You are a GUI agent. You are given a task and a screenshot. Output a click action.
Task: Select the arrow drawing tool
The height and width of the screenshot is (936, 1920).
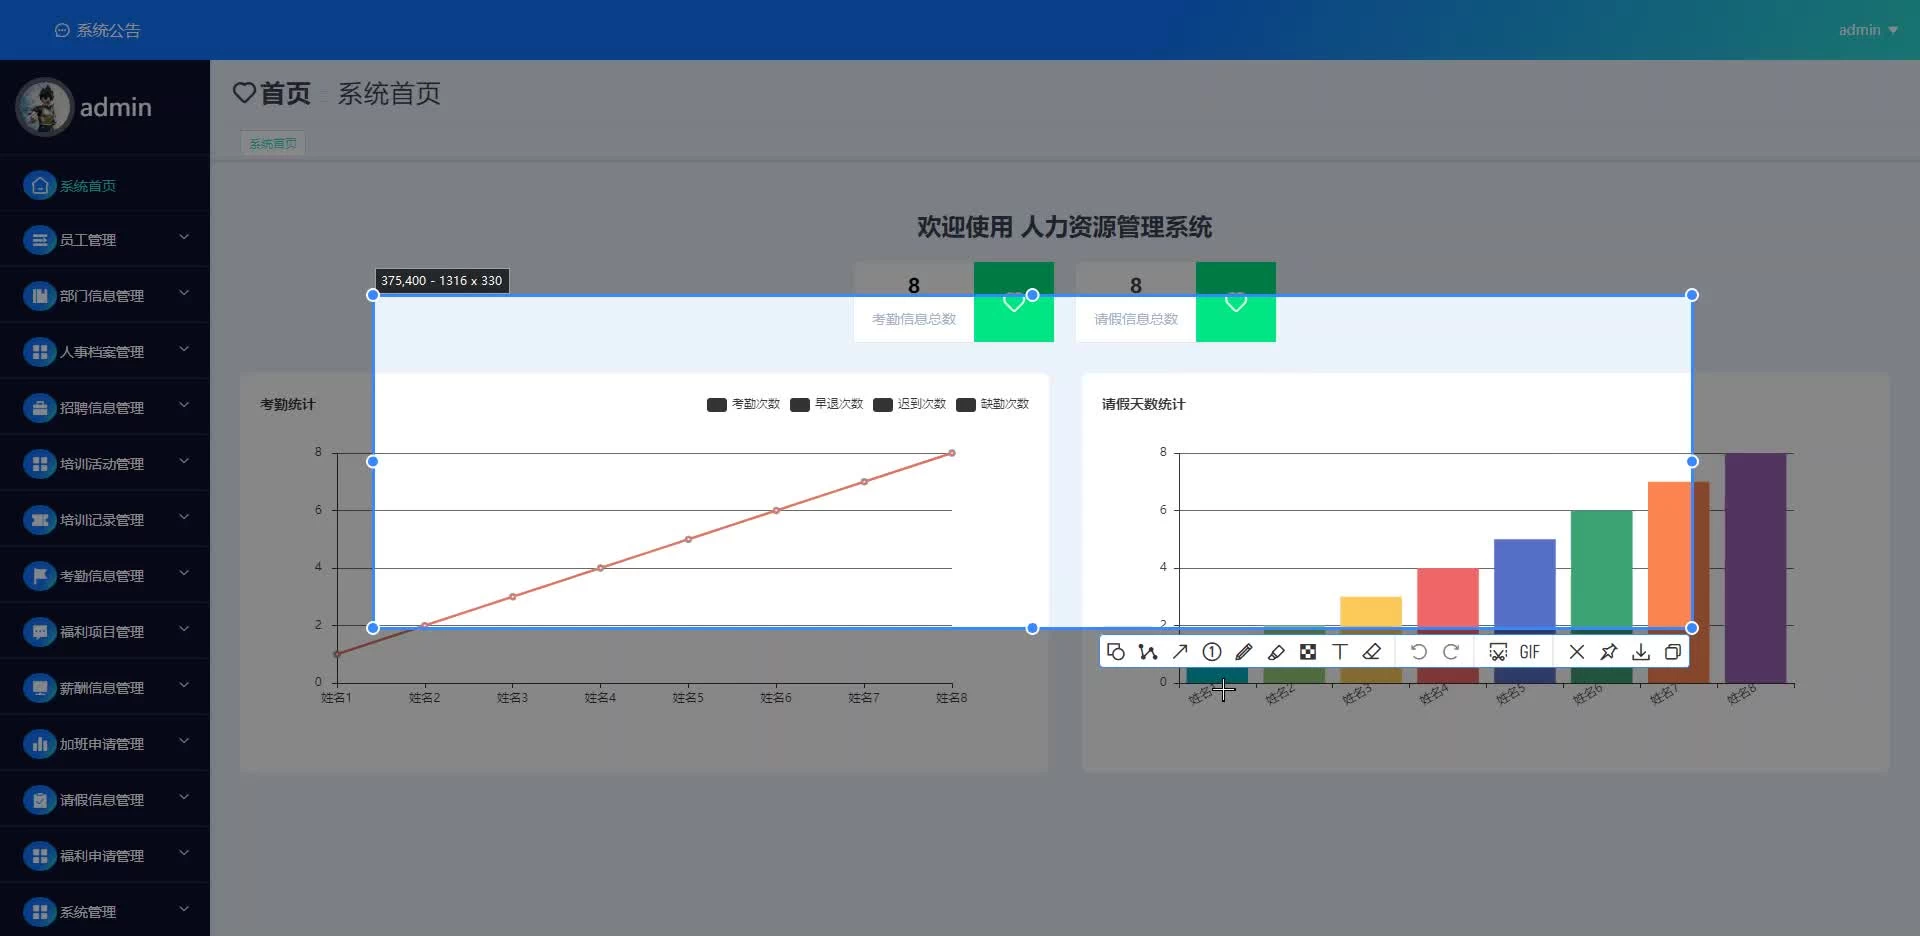1180,652
